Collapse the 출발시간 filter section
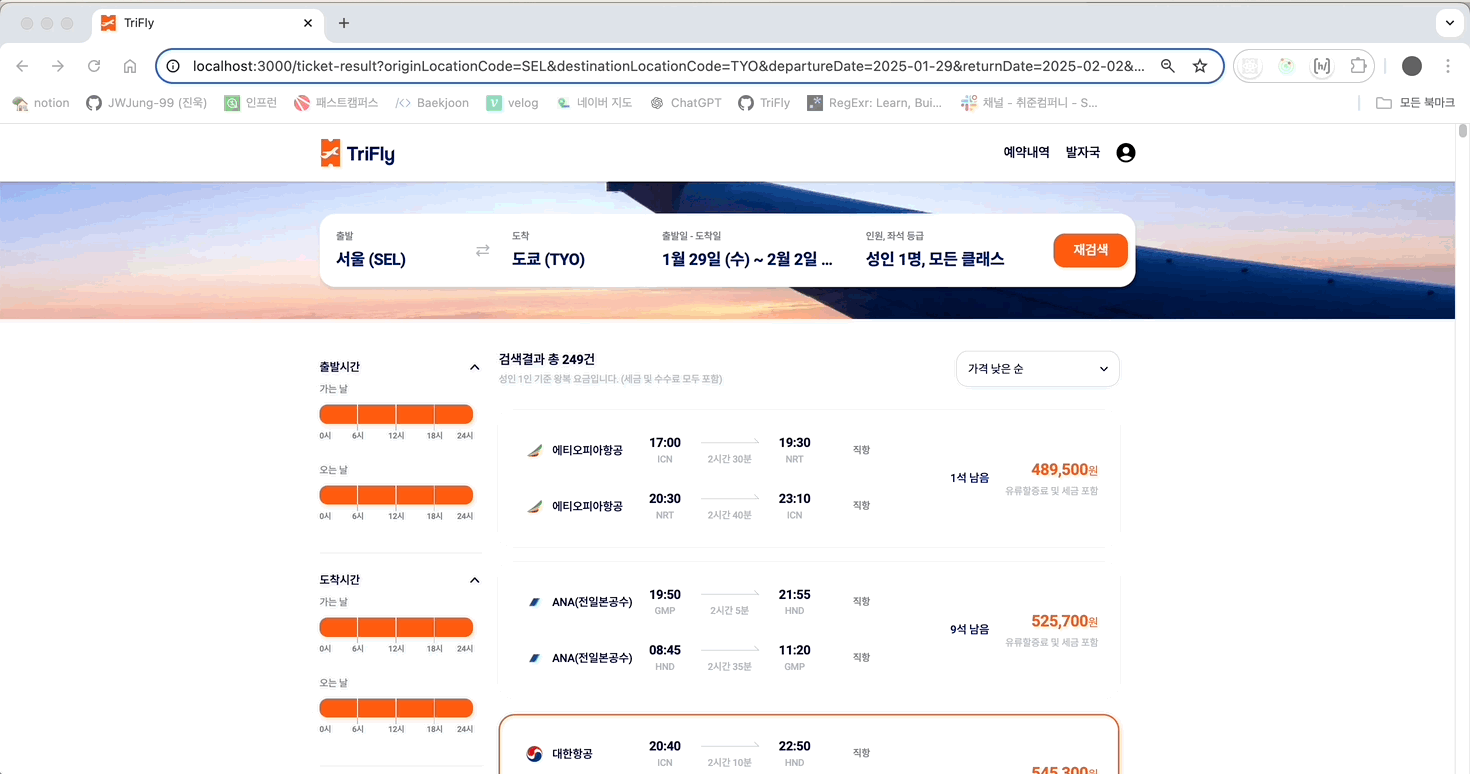Screen dimensions: 1470x774 [475, 367]
